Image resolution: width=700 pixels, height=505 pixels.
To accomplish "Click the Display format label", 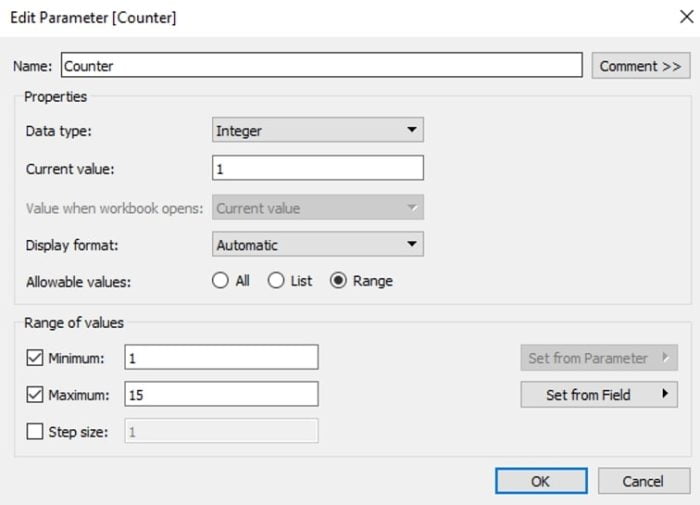I will click(x=72, y=245).
